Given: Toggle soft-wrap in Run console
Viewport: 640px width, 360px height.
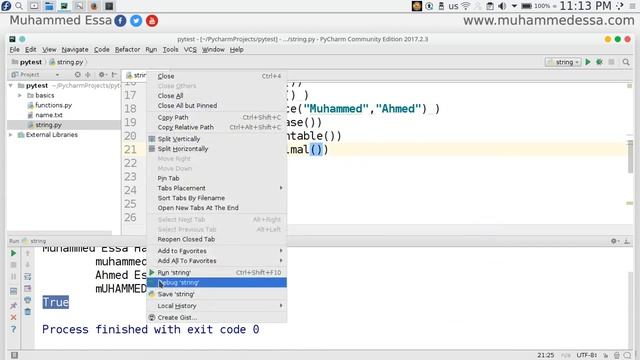Looking at the screenshot, I should coord(27,276).
